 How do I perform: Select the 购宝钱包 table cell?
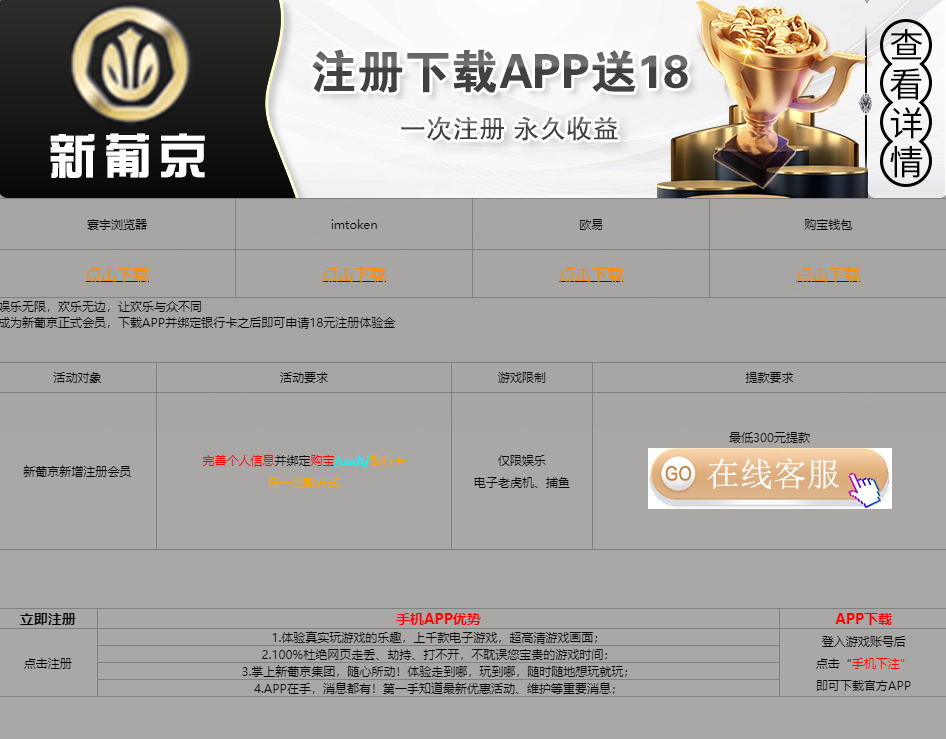(x=828, y=224)
